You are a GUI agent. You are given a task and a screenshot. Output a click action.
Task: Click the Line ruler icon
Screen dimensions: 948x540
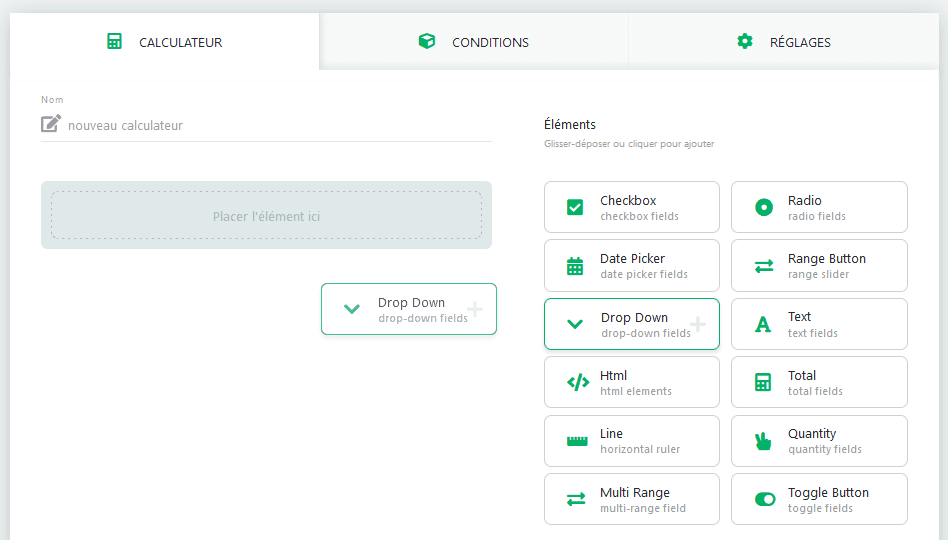(577, 441)
